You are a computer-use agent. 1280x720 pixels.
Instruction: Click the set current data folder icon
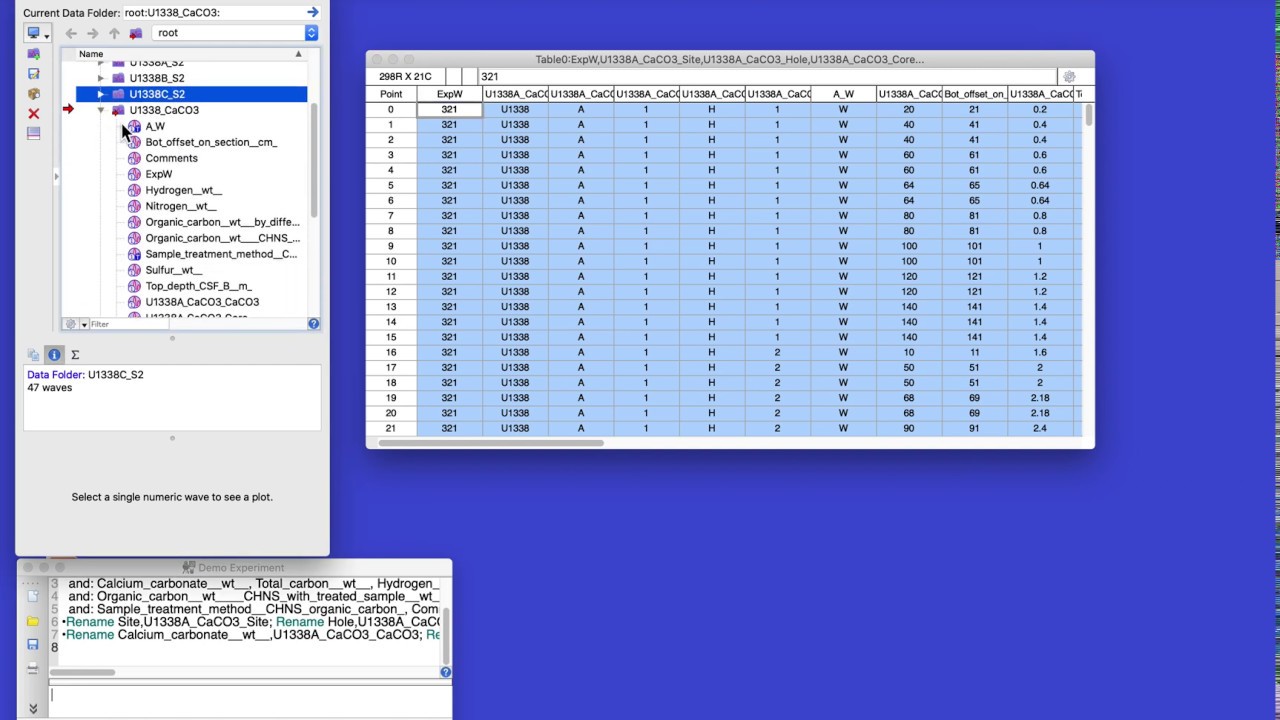136,33
